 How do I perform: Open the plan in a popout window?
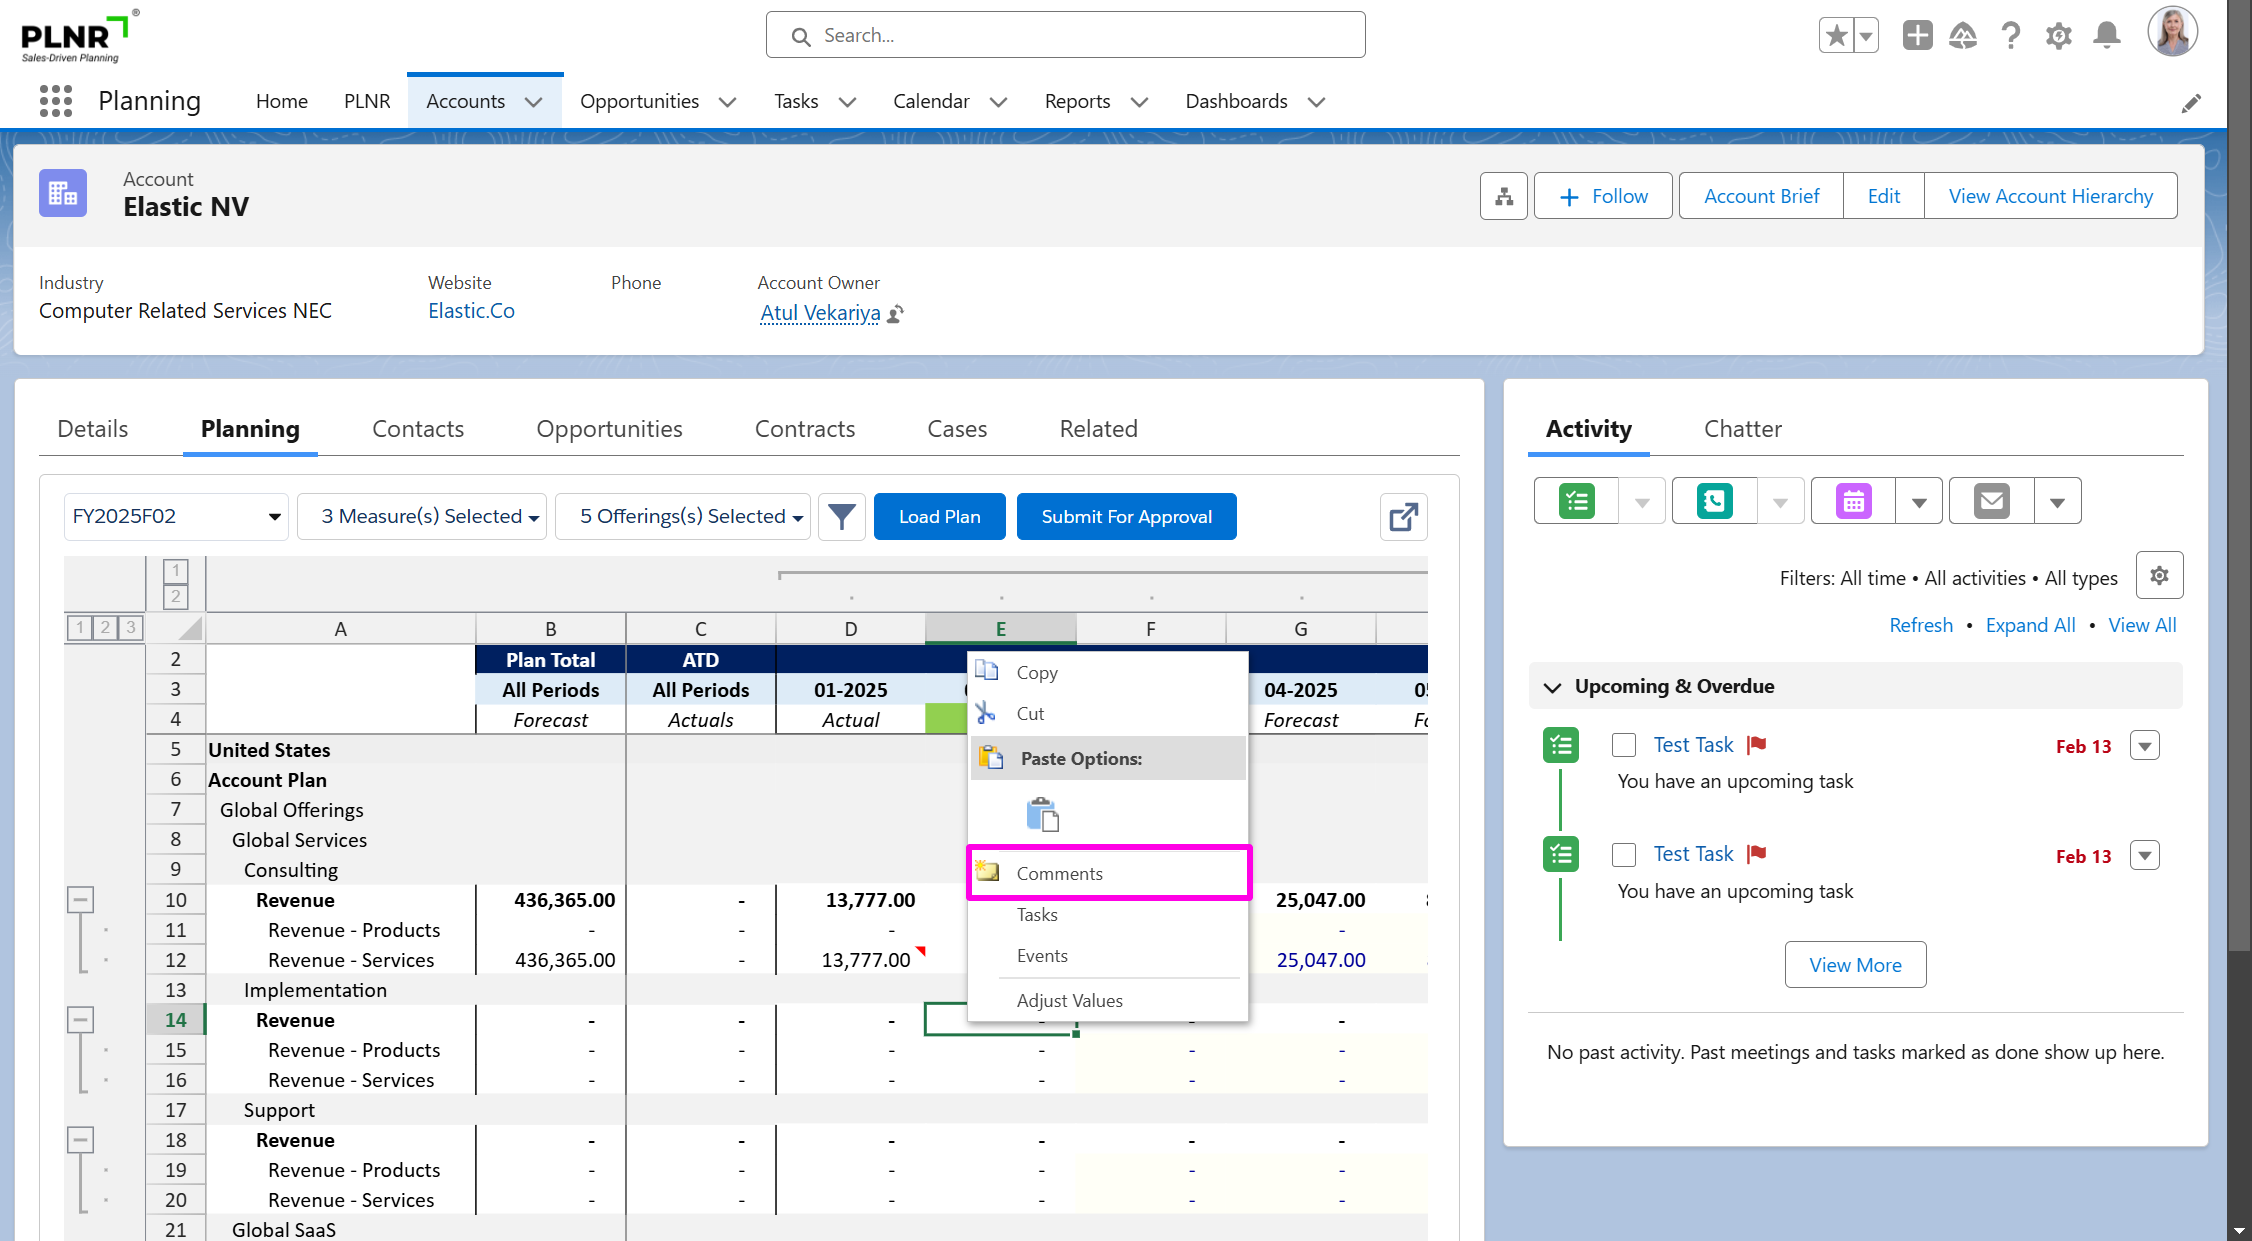click(x=1403, y=516)
